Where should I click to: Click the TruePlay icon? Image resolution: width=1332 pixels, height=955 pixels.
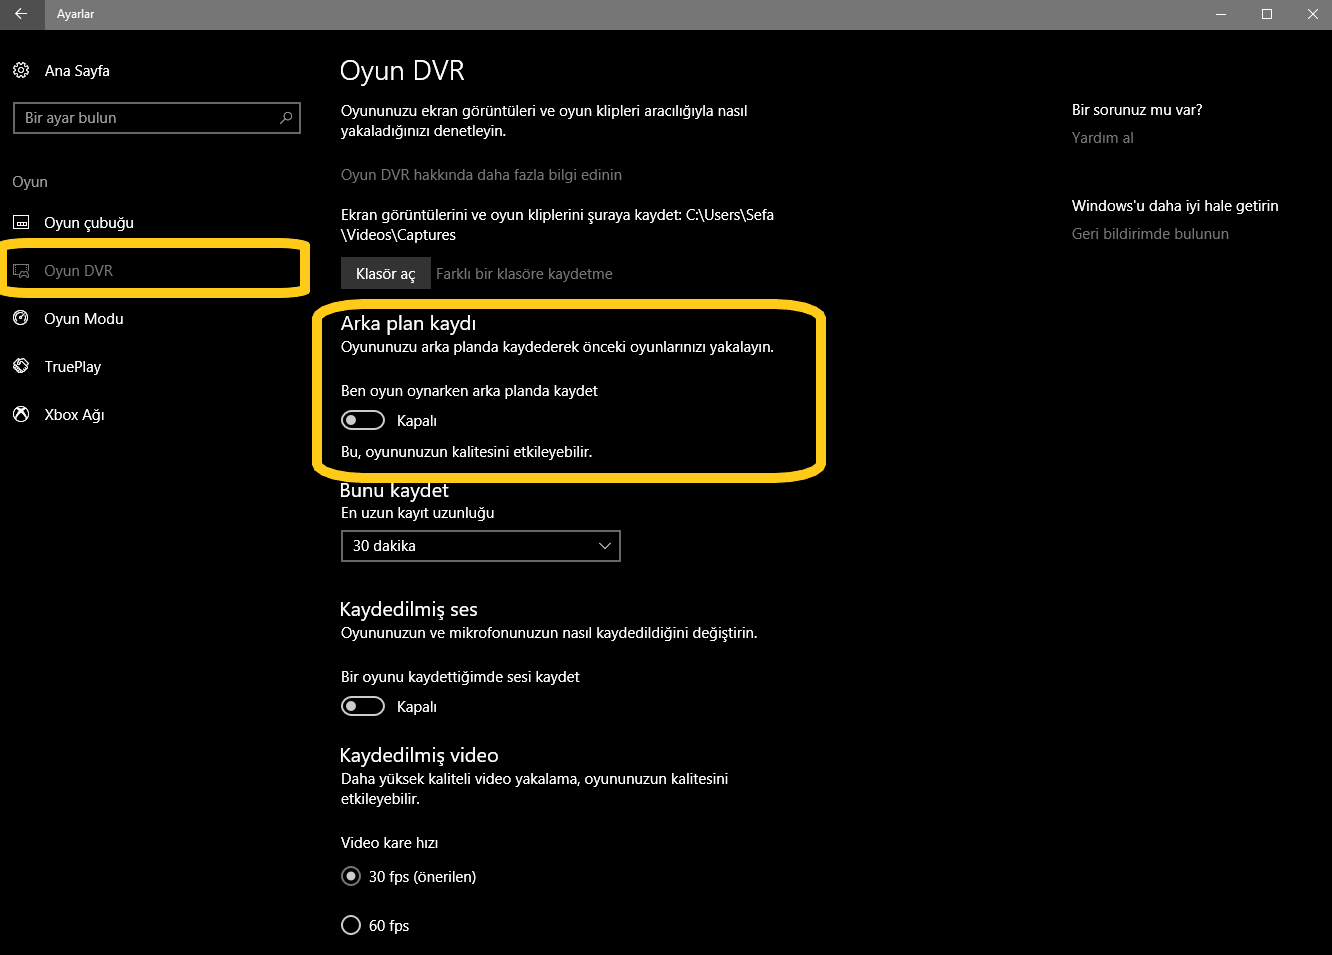pos(21,366)
